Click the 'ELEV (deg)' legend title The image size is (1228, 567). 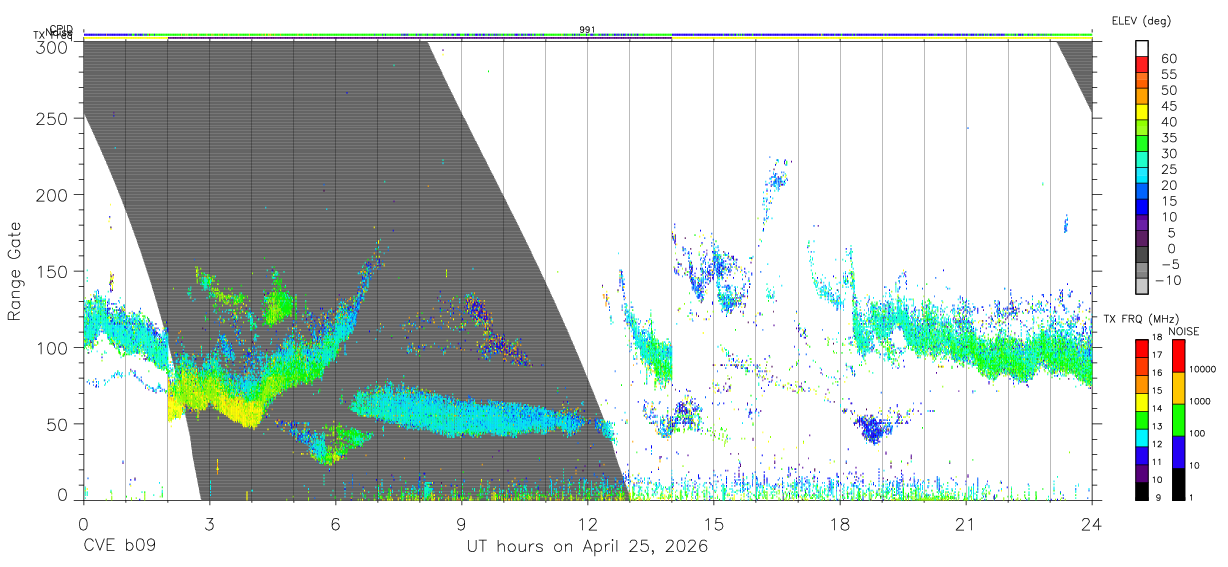tap(1141, 20)
